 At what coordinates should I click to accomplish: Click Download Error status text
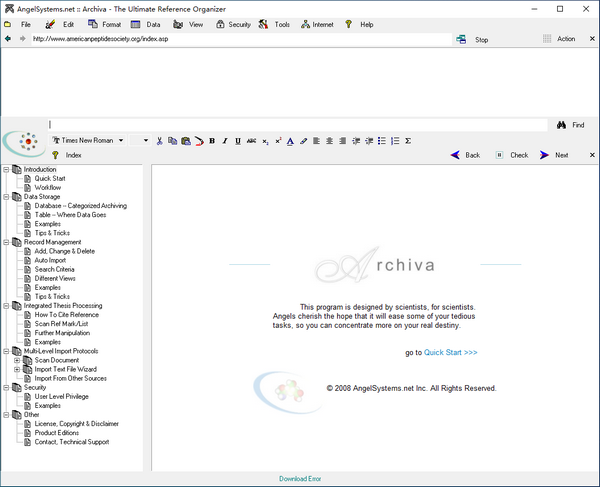coord(300,479)
